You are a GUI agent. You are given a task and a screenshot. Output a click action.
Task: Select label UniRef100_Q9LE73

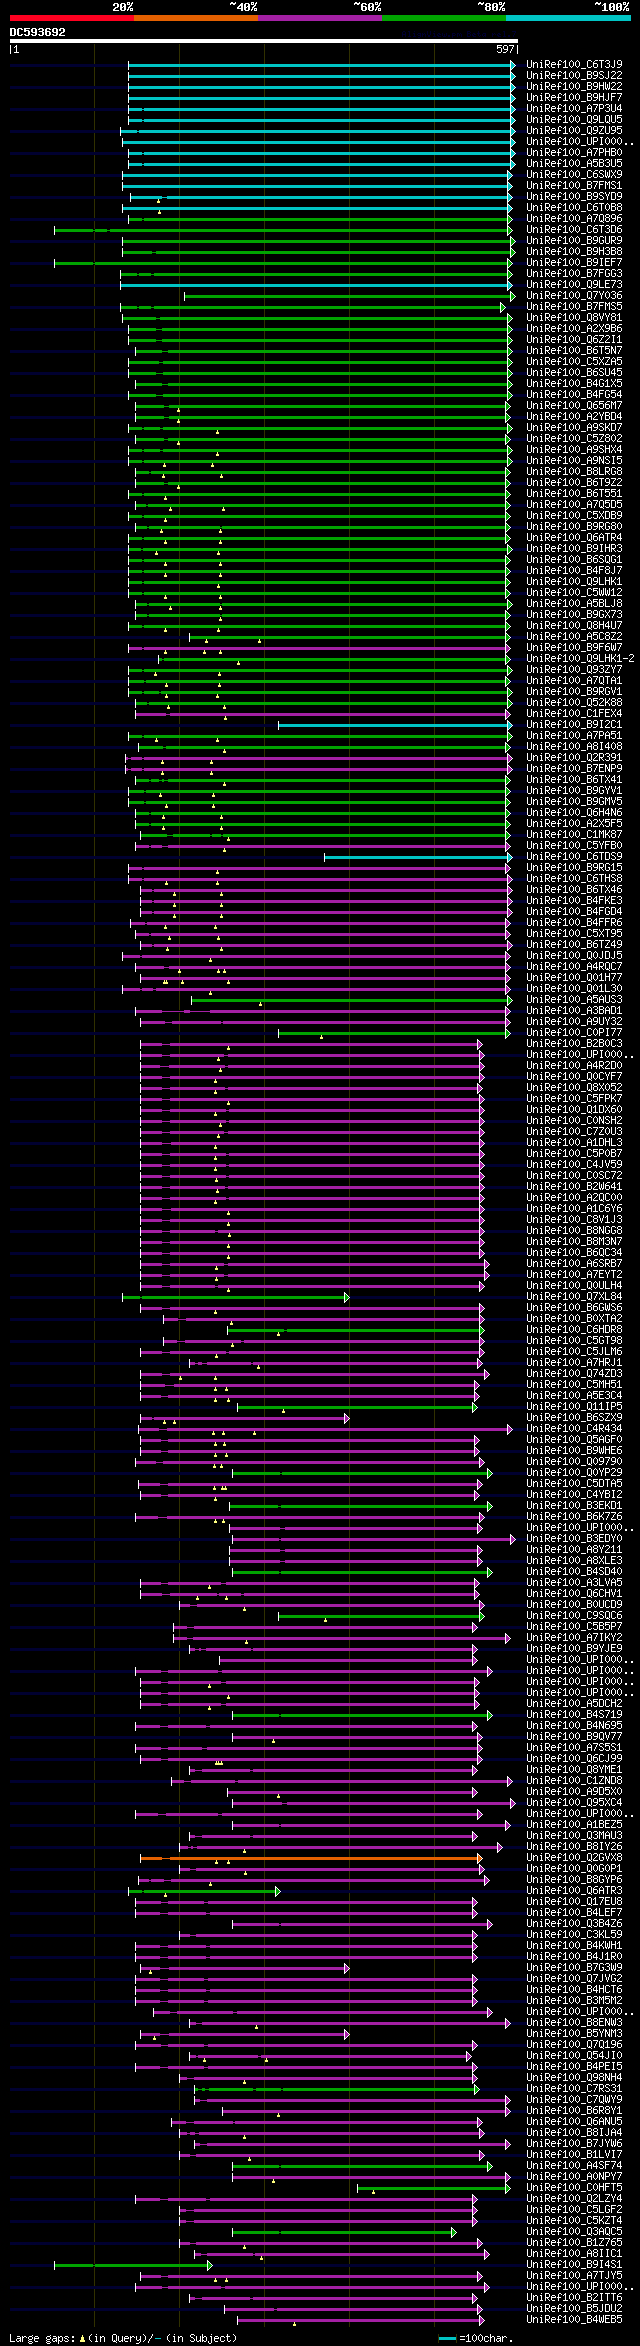tap(574, 284)
